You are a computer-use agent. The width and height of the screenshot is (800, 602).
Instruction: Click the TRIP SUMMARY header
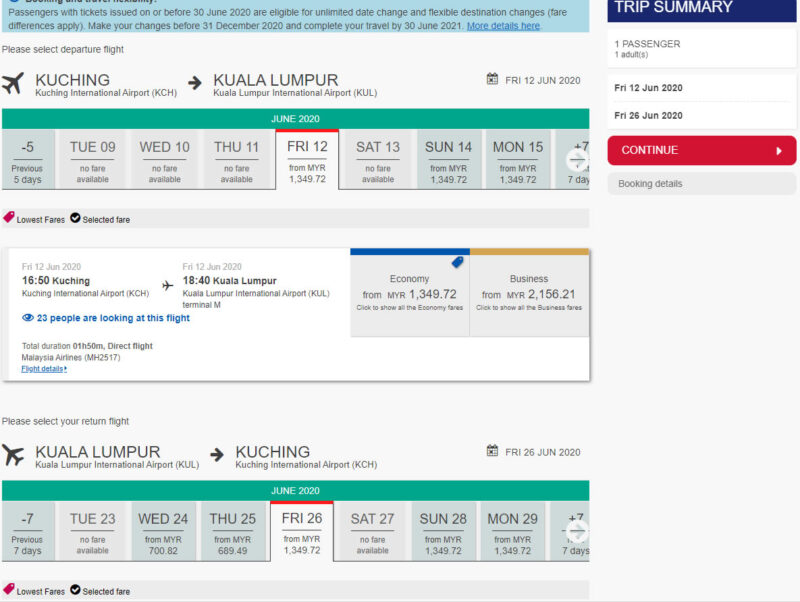point(702,9)
